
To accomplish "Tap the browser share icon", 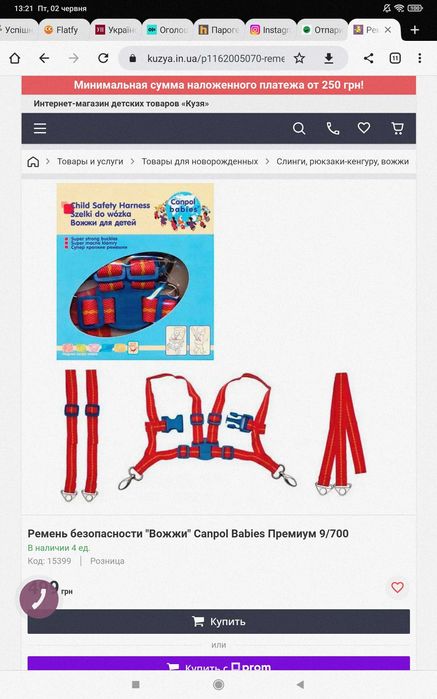I will coord(369,58).
